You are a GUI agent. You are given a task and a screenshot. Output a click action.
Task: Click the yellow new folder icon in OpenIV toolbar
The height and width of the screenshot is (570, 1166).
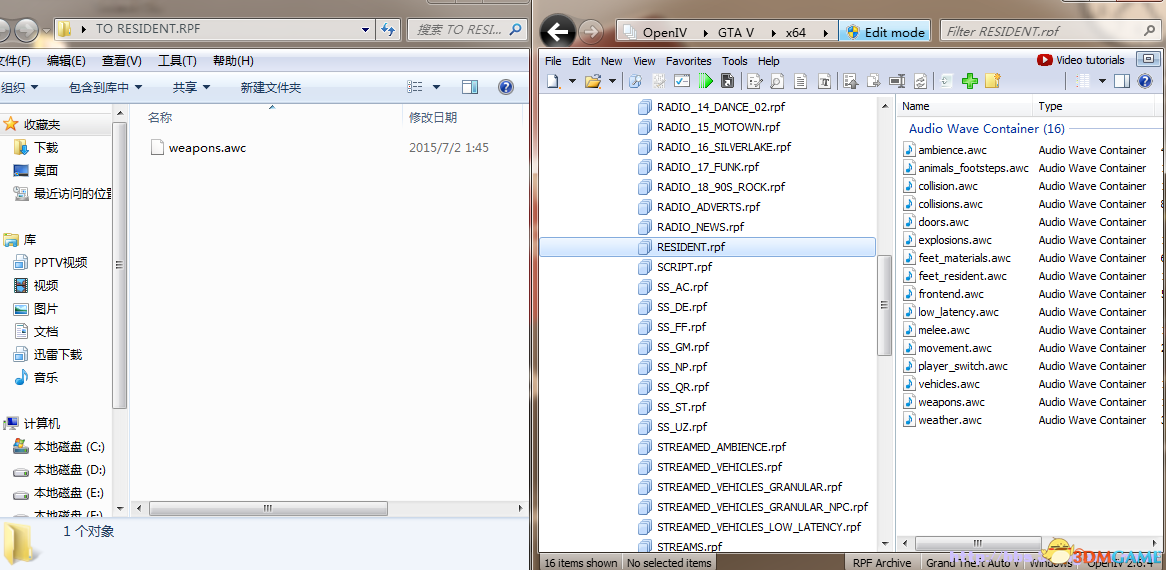pyautogui.click(x=993, y=81)
